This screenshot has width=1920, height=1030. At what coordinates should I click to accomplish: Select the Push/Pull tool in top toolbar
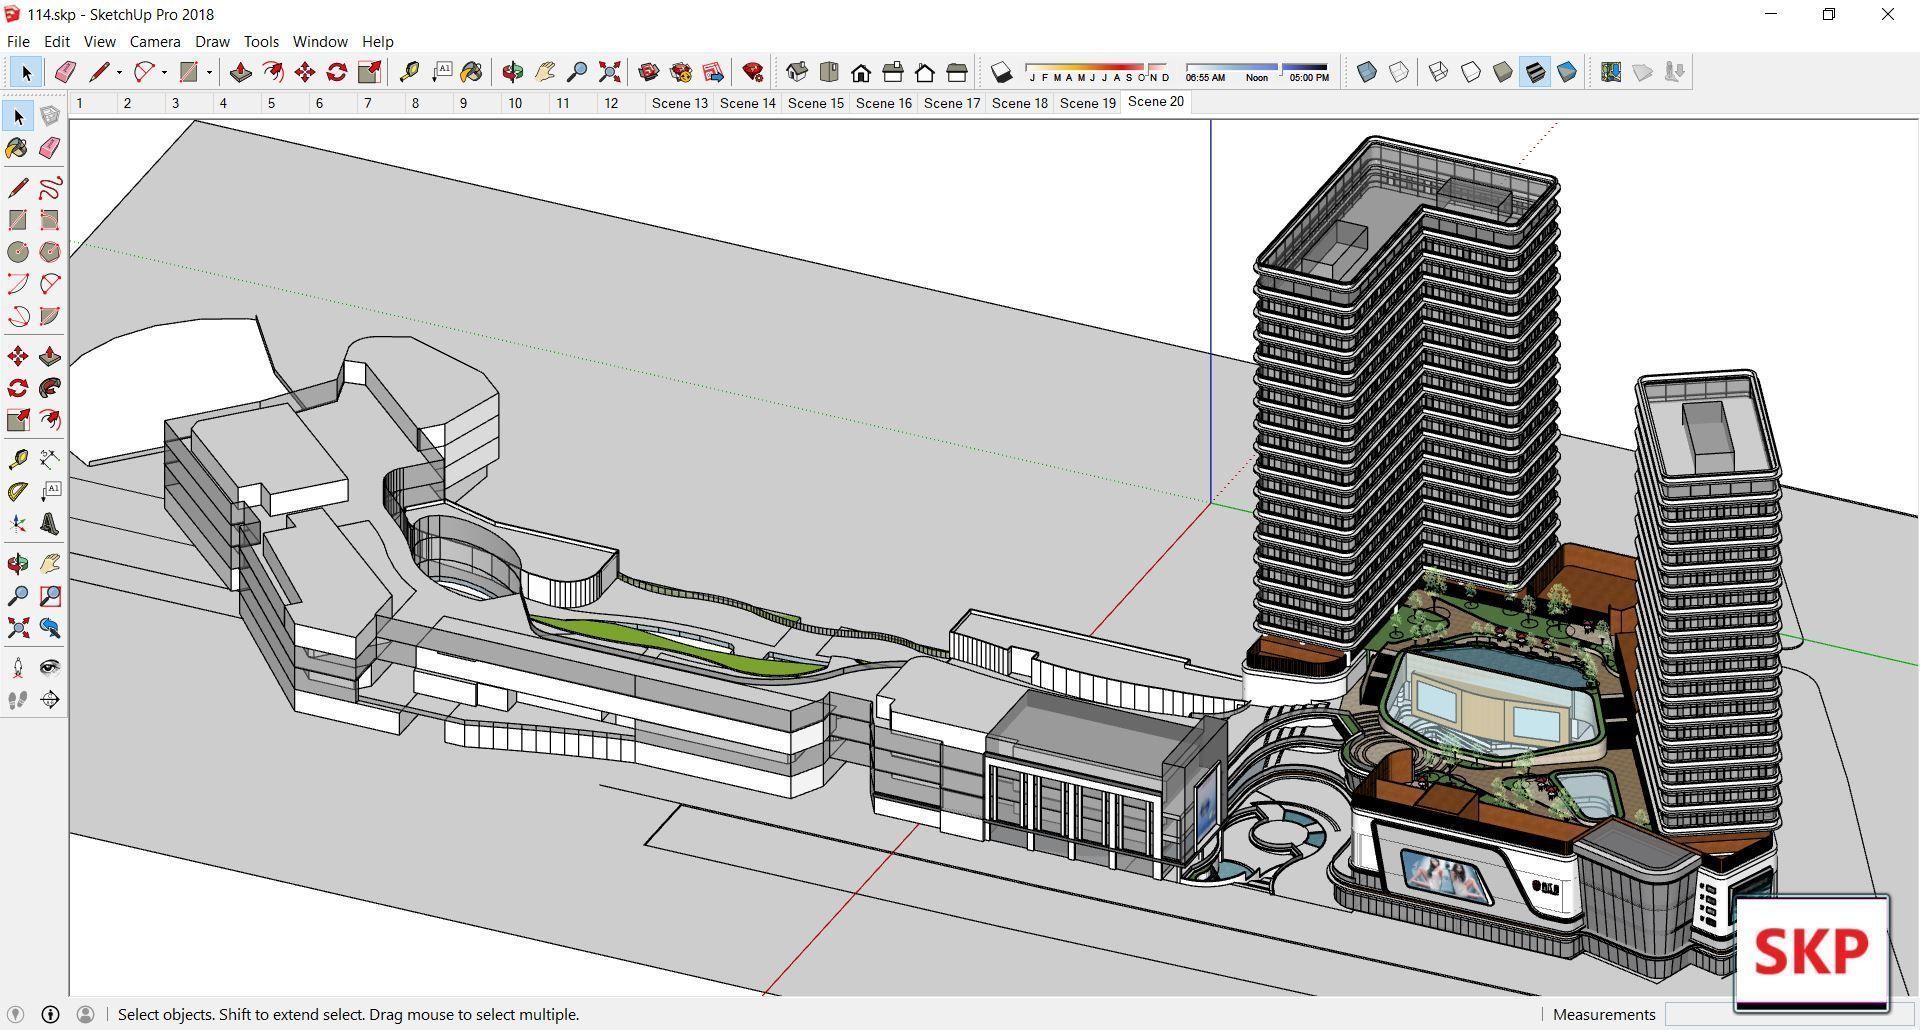click(241, 72)
